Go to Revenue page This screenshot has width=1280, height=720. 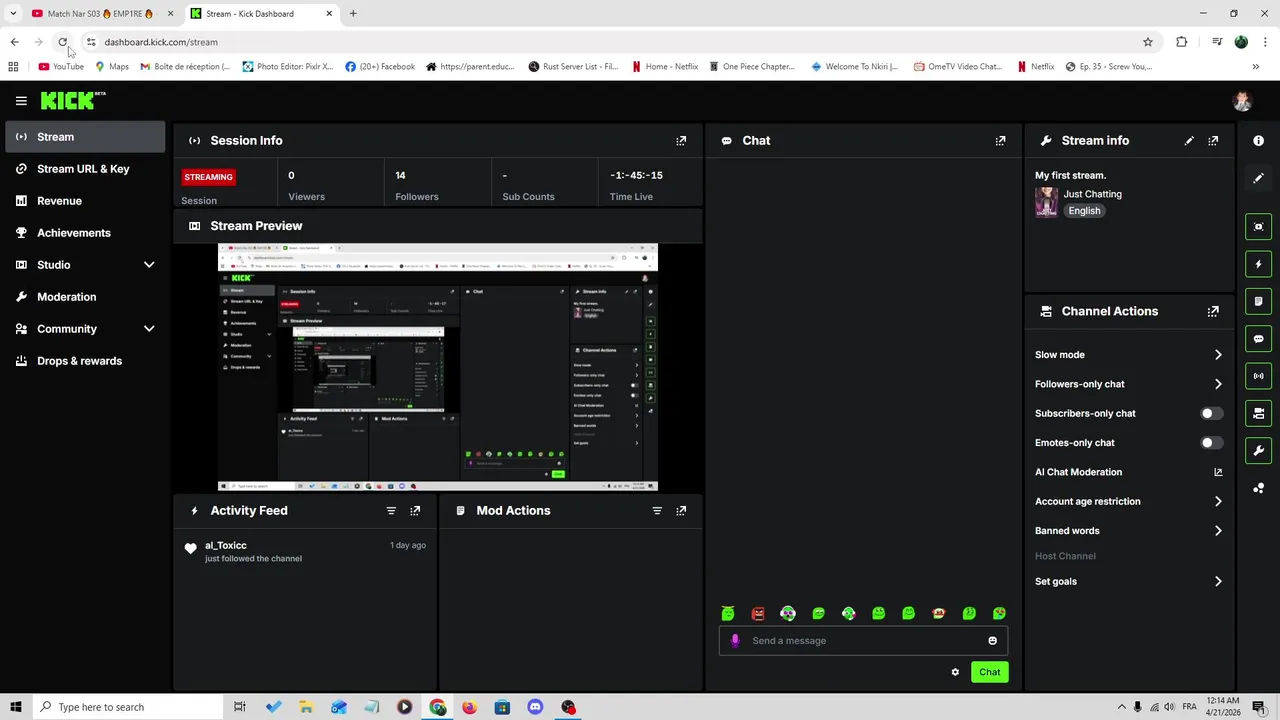[x=85, y=201]
